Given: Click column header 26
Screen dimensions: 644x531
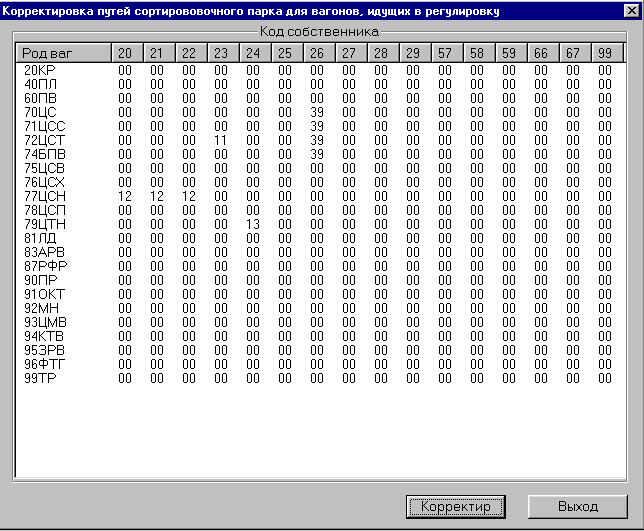Looking at the screenshot, I should tap(320, 53).
